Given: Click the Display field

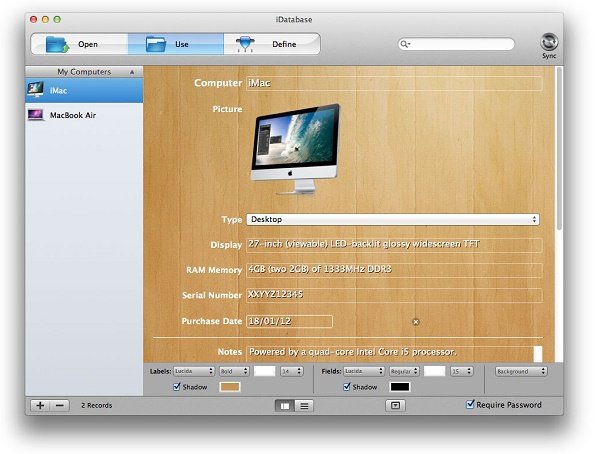Looking at the screenshot, I should click(x=394, y=245).
